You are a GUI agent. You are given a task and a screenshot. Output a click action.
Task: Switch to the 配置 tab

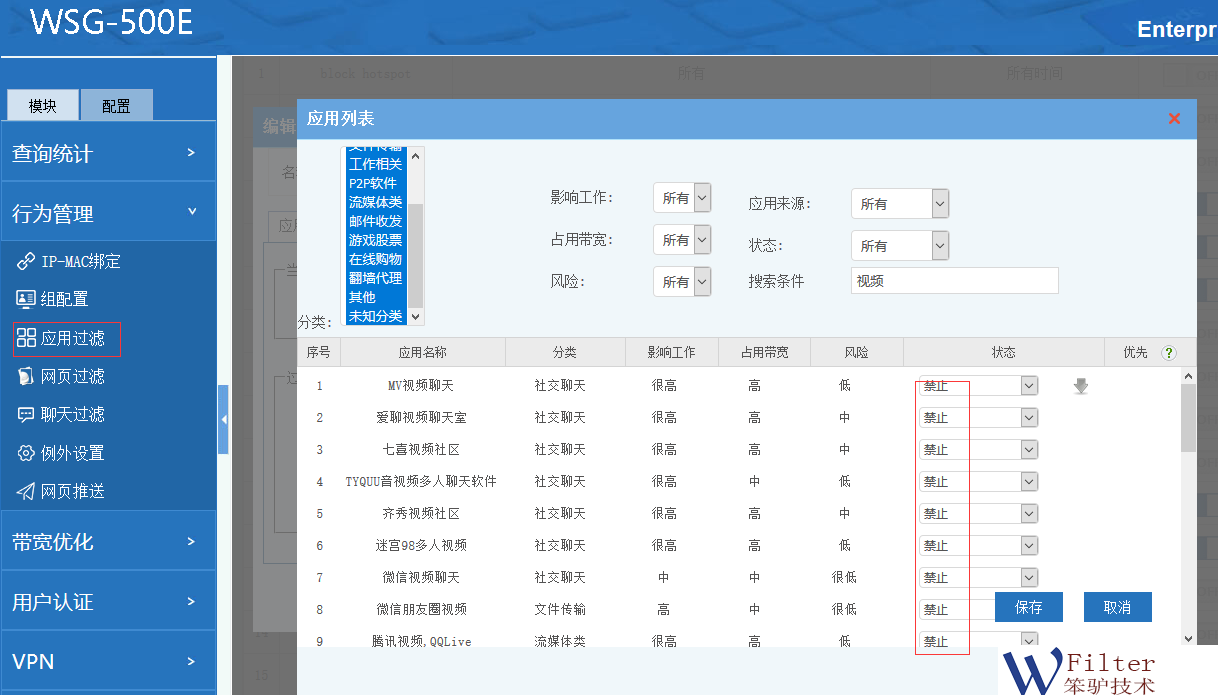point(116,106)
